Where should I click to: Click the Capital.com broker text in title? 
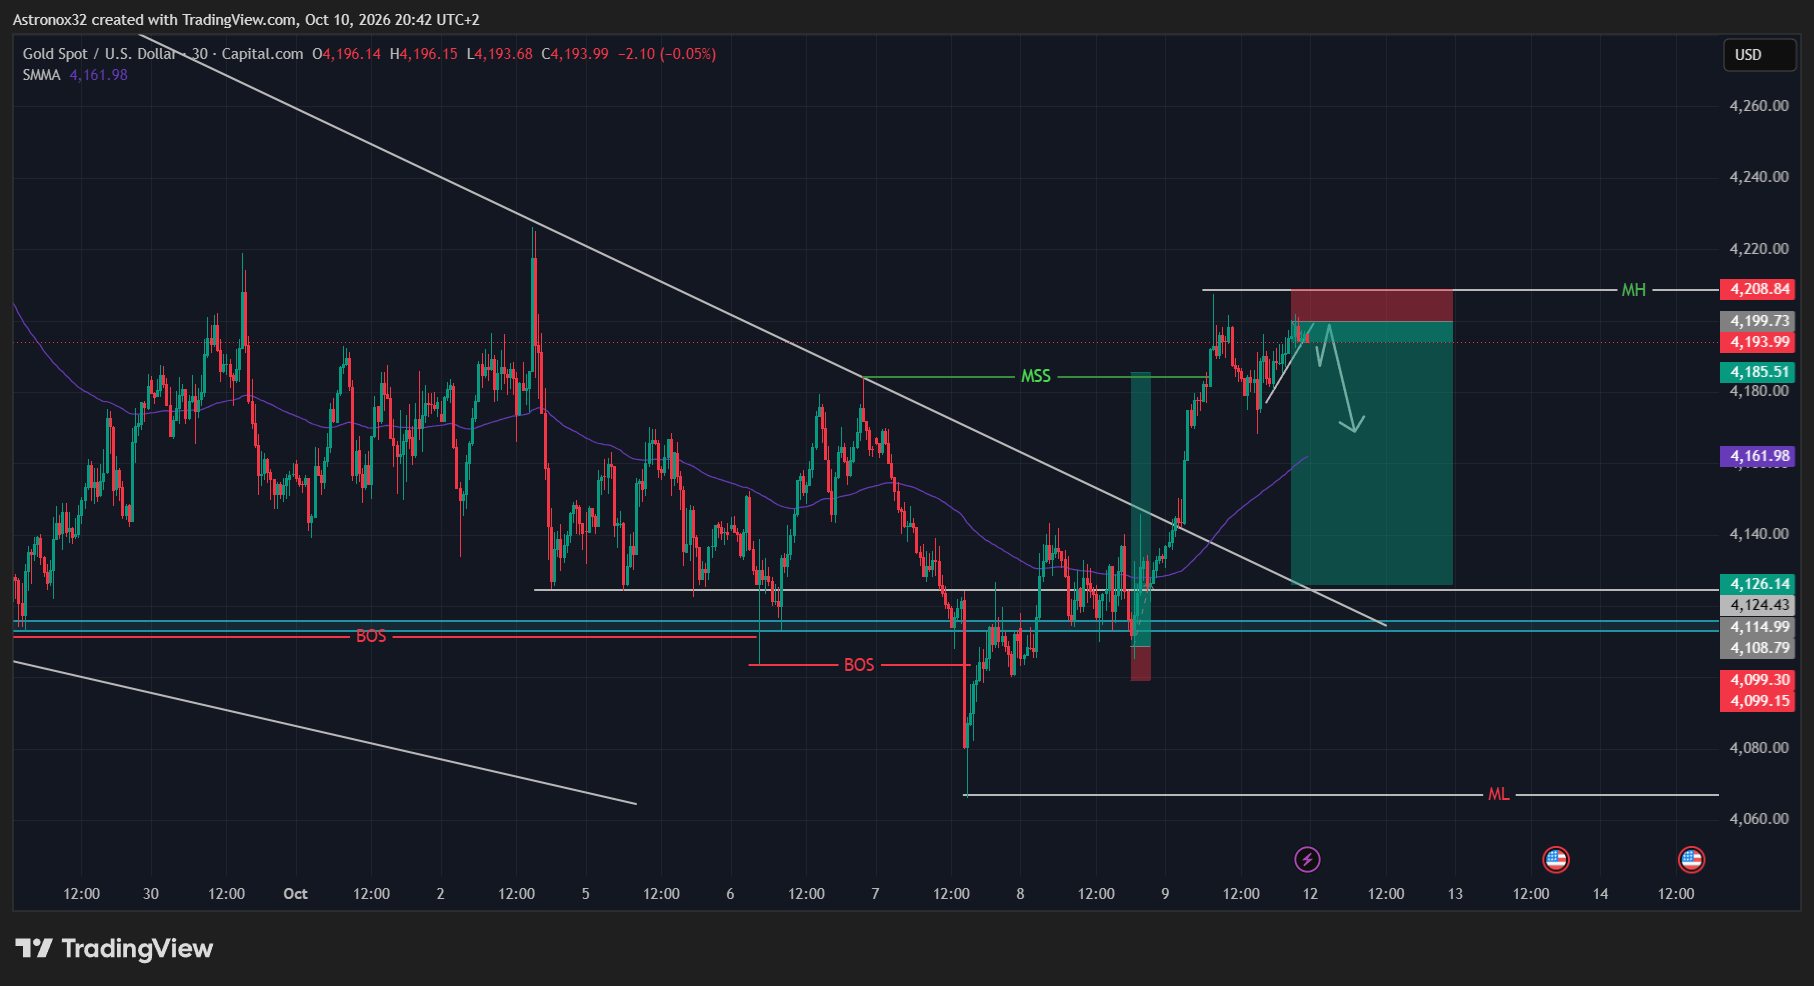[262, 54]
